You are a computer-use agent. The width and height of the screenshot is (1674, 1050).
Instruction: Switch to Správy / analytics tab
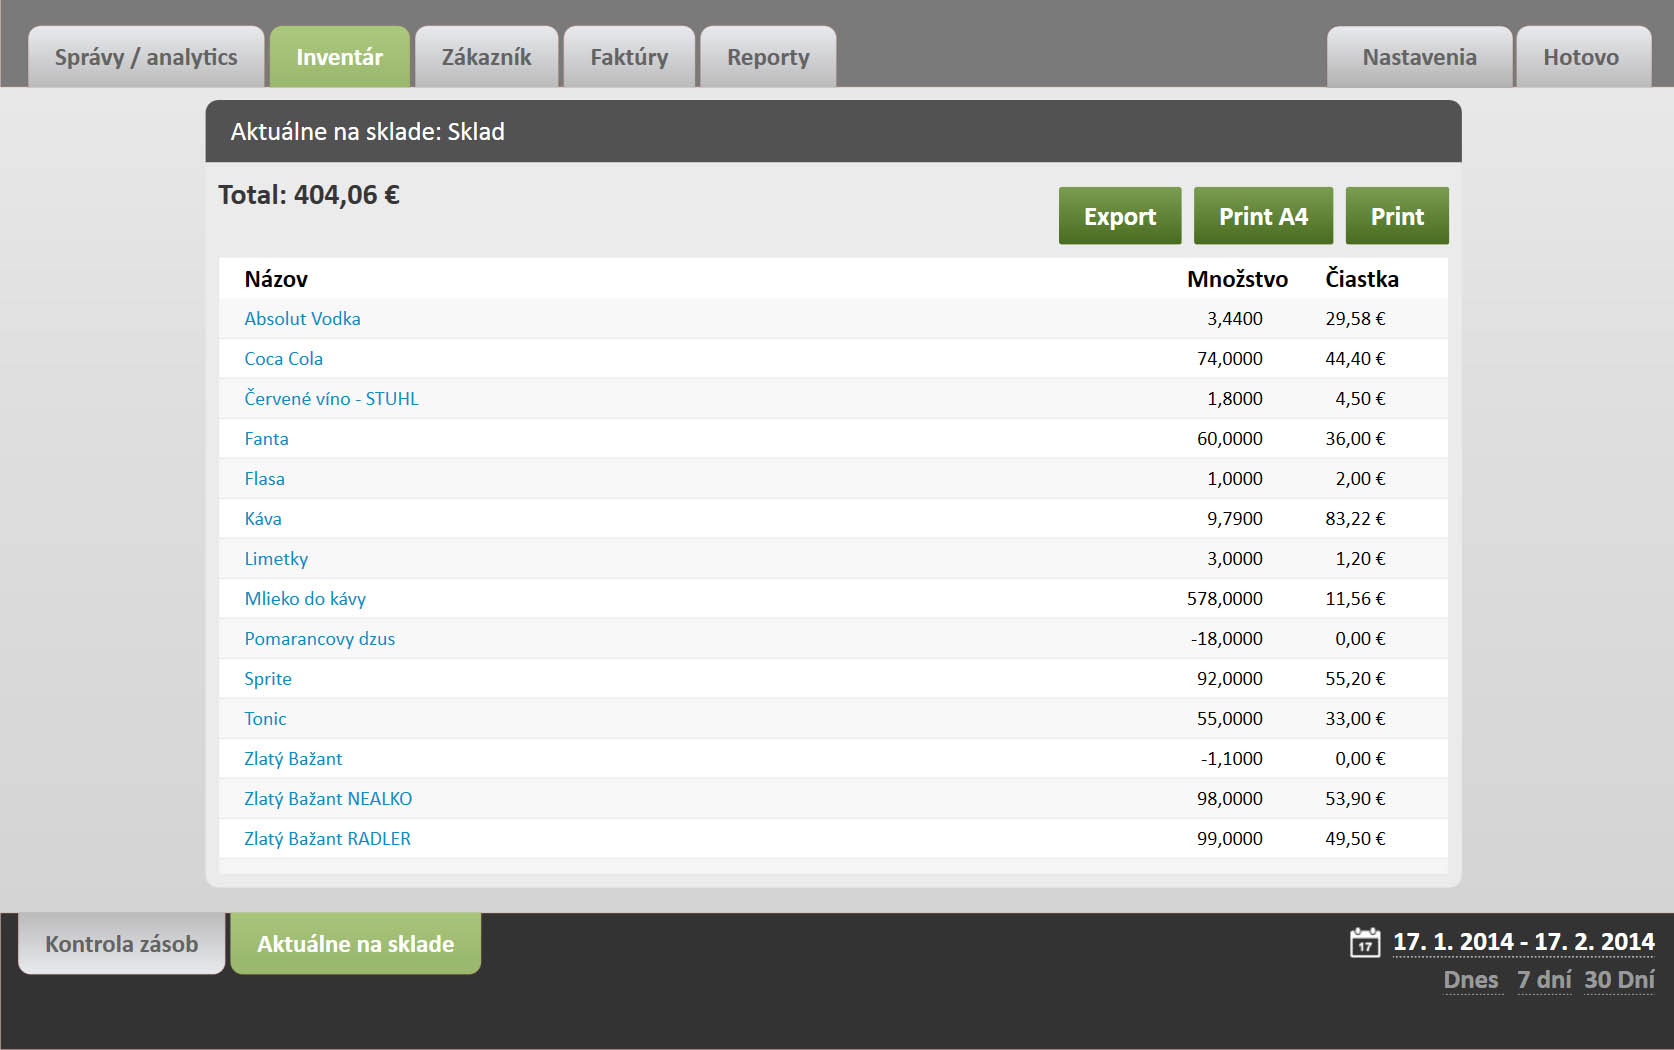(x=146, y=57)
